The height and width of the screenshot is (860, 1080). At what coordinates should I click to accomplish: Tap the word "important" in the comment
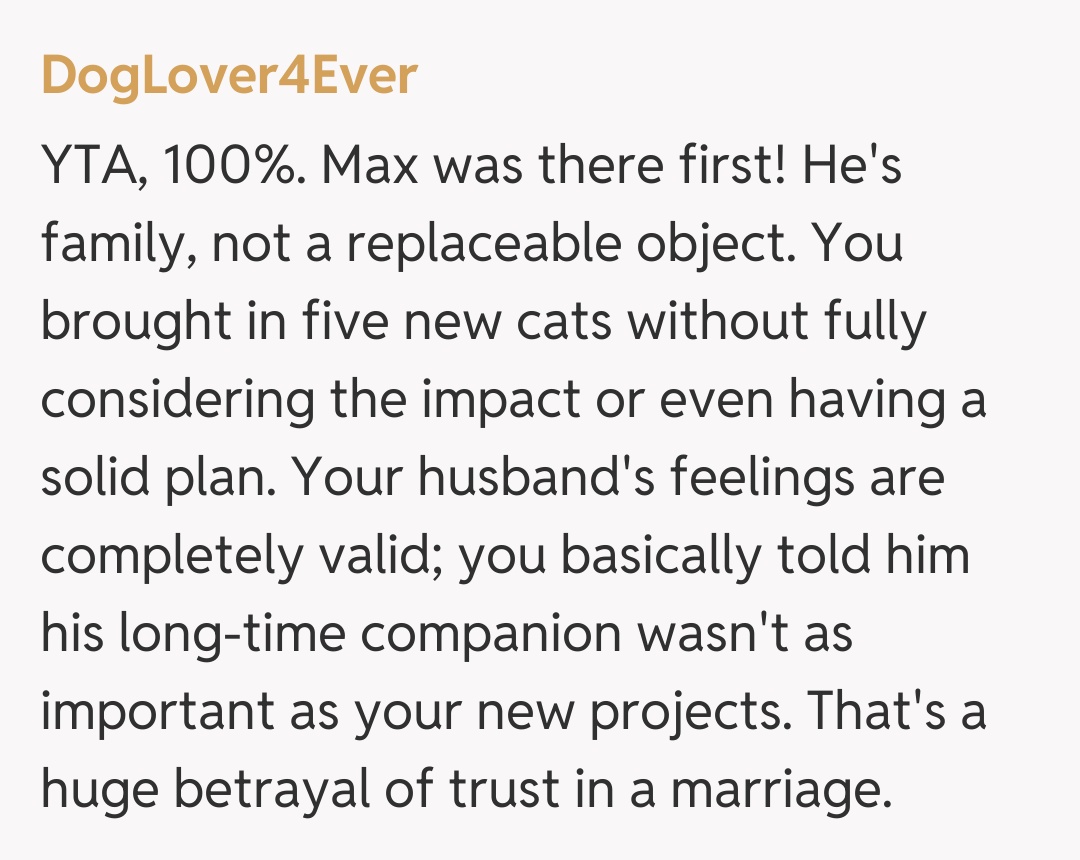coord(157,713)
